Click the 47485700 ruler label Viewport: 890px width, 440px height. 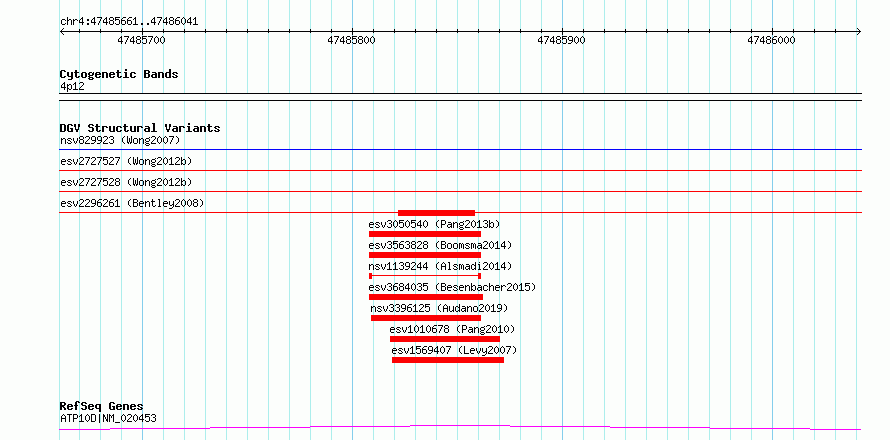click(x=141, y=40)
